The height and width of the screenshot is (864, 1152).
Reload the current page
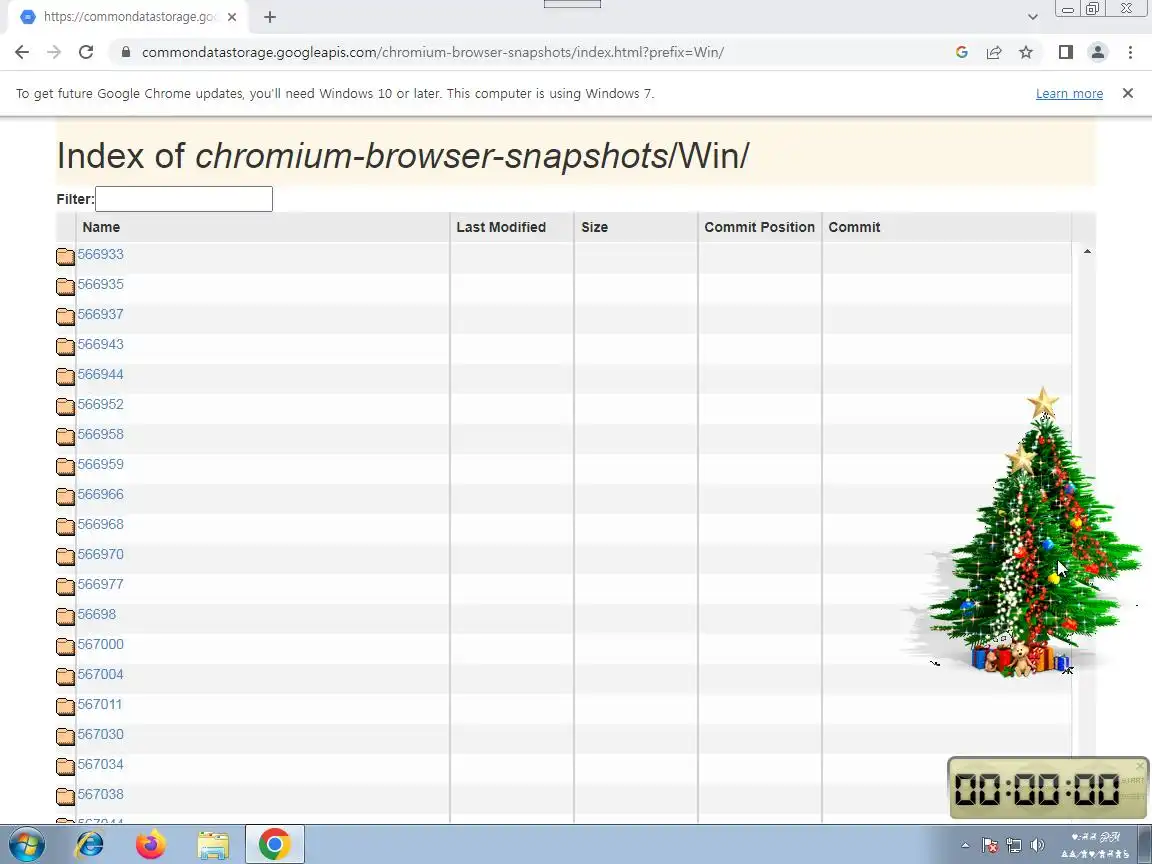86,52
